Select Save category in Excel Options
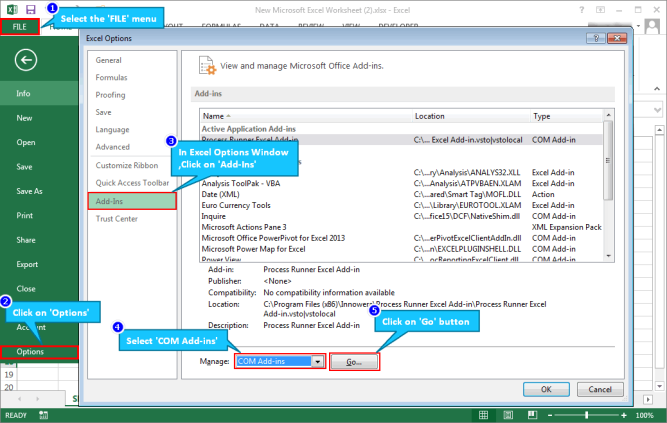 coord(103,112)
